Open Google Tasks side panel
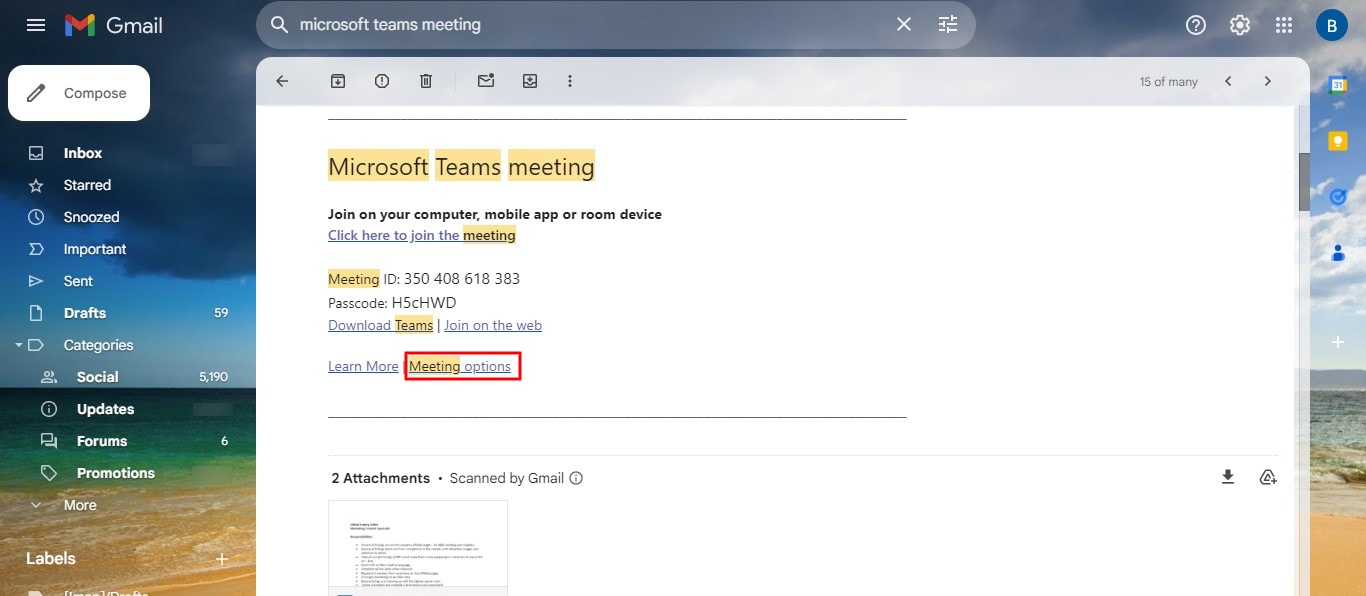1366x596 pixels. pyautogui.click(x=1338, y=197)
